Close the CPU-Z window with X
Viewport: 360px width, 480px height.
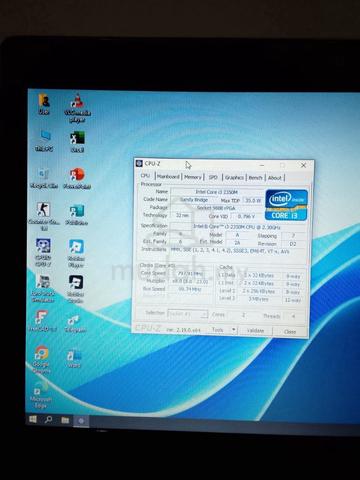tap(303, 165)
